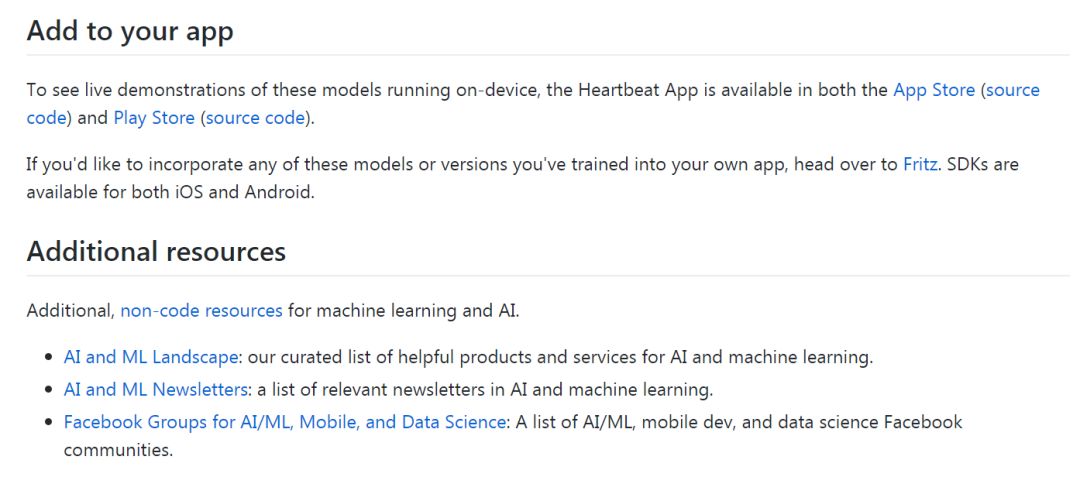Visit the Fritz link
This screenshot has width=1080, height=477.
coord(920,165)
